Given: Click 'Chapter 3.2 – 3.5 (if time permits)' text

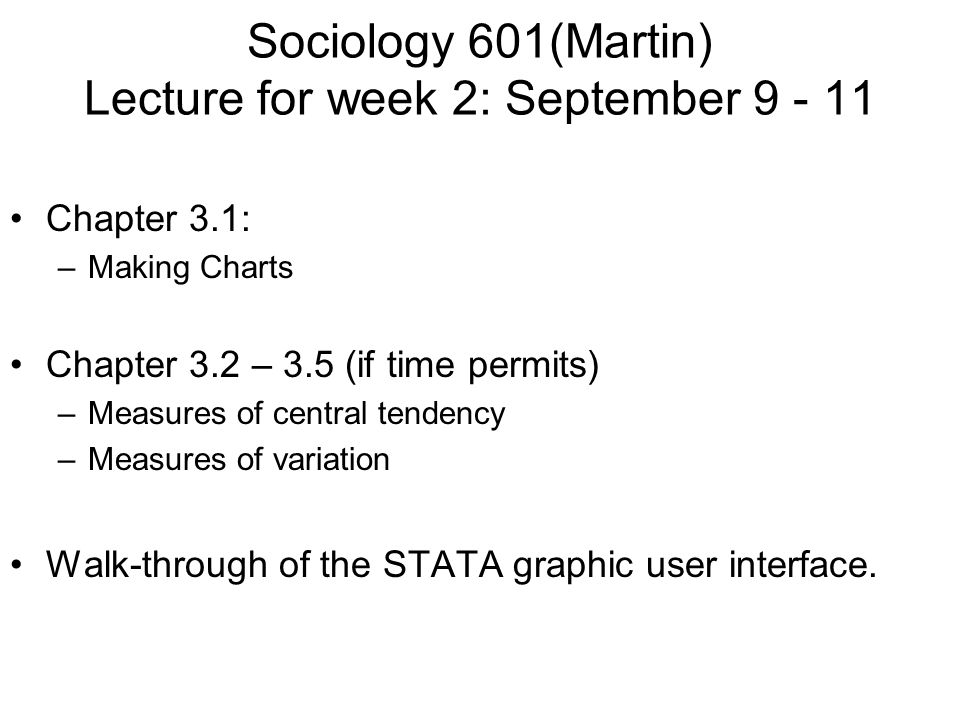Looking at the screenshot, I should [323, 365].
